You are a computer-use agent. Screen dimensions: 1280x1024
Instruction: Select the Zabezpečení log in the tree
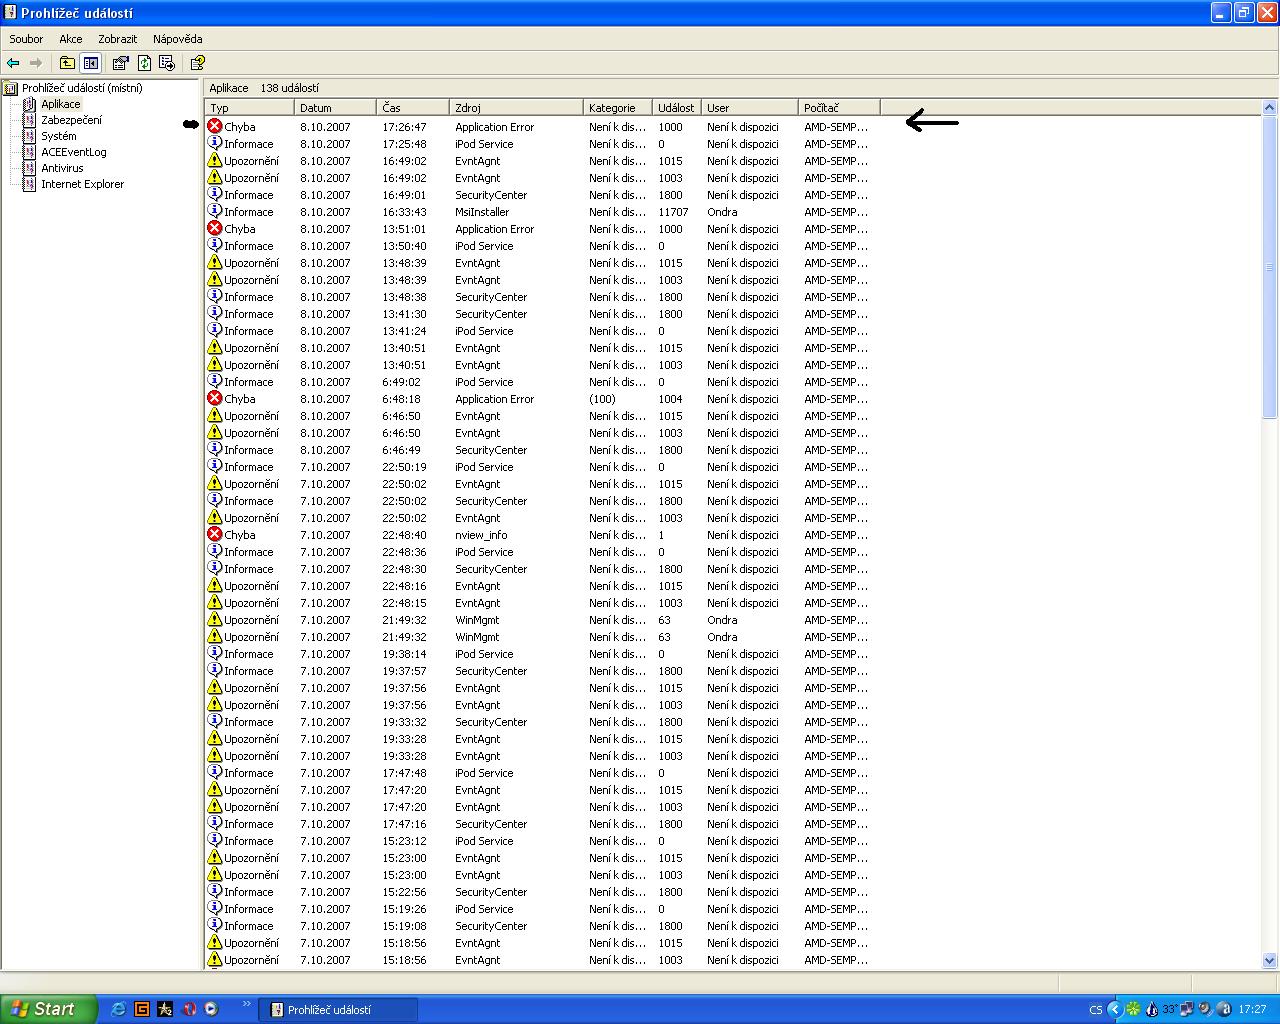coord(71,120)
